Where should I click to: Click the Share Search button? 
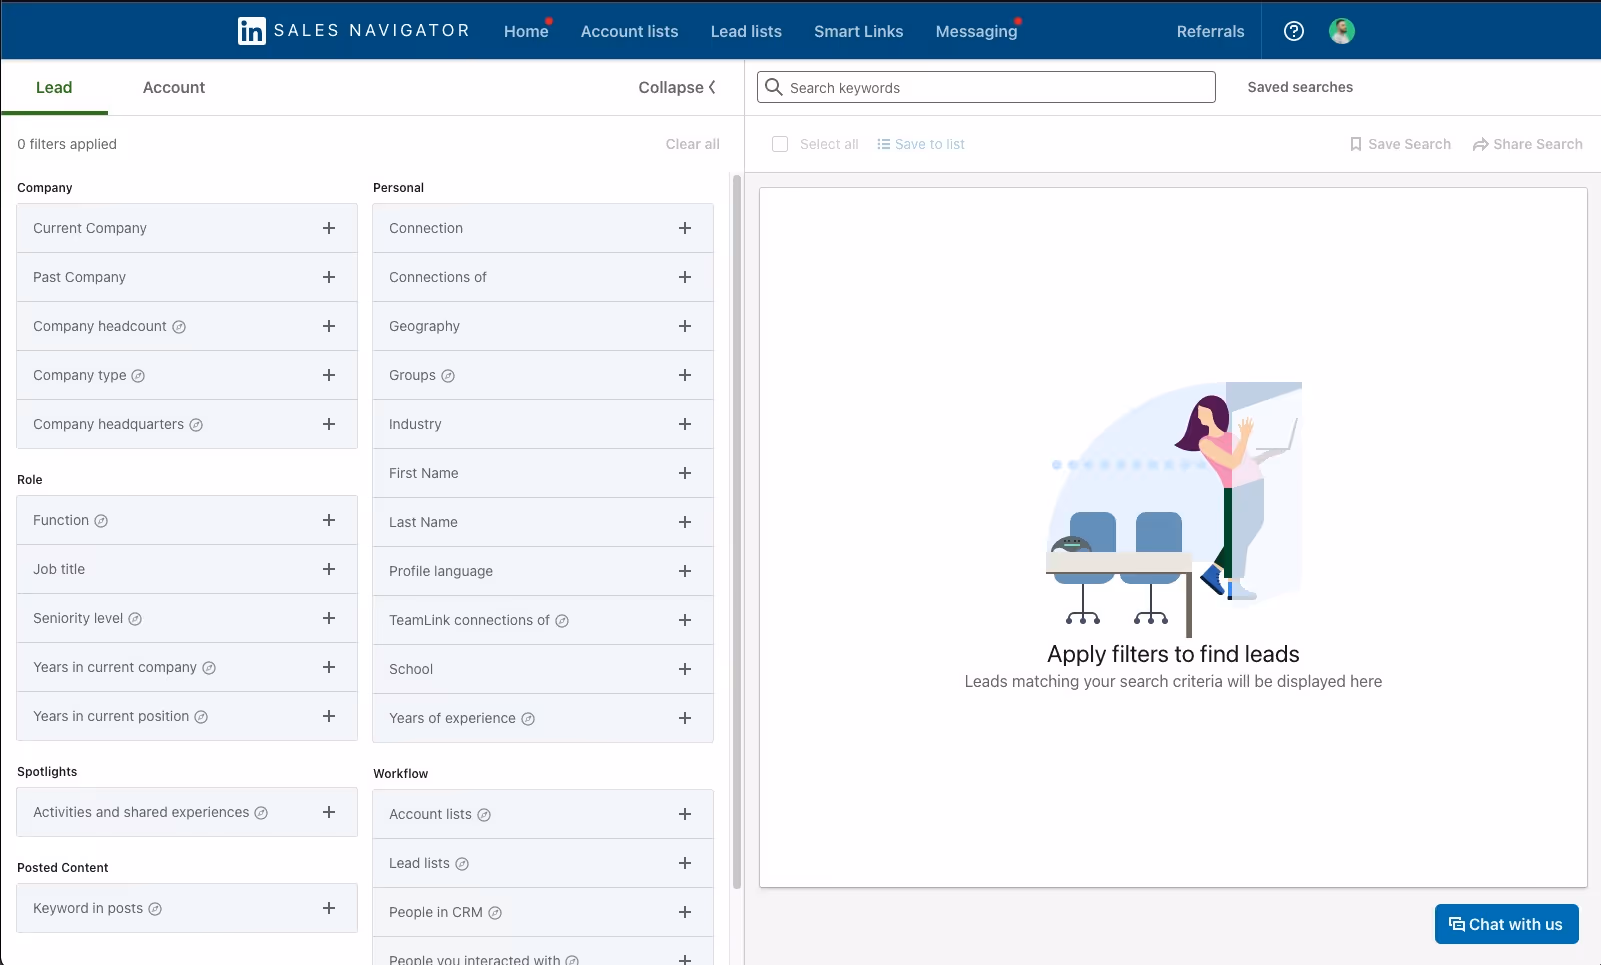pos(1528,144)
